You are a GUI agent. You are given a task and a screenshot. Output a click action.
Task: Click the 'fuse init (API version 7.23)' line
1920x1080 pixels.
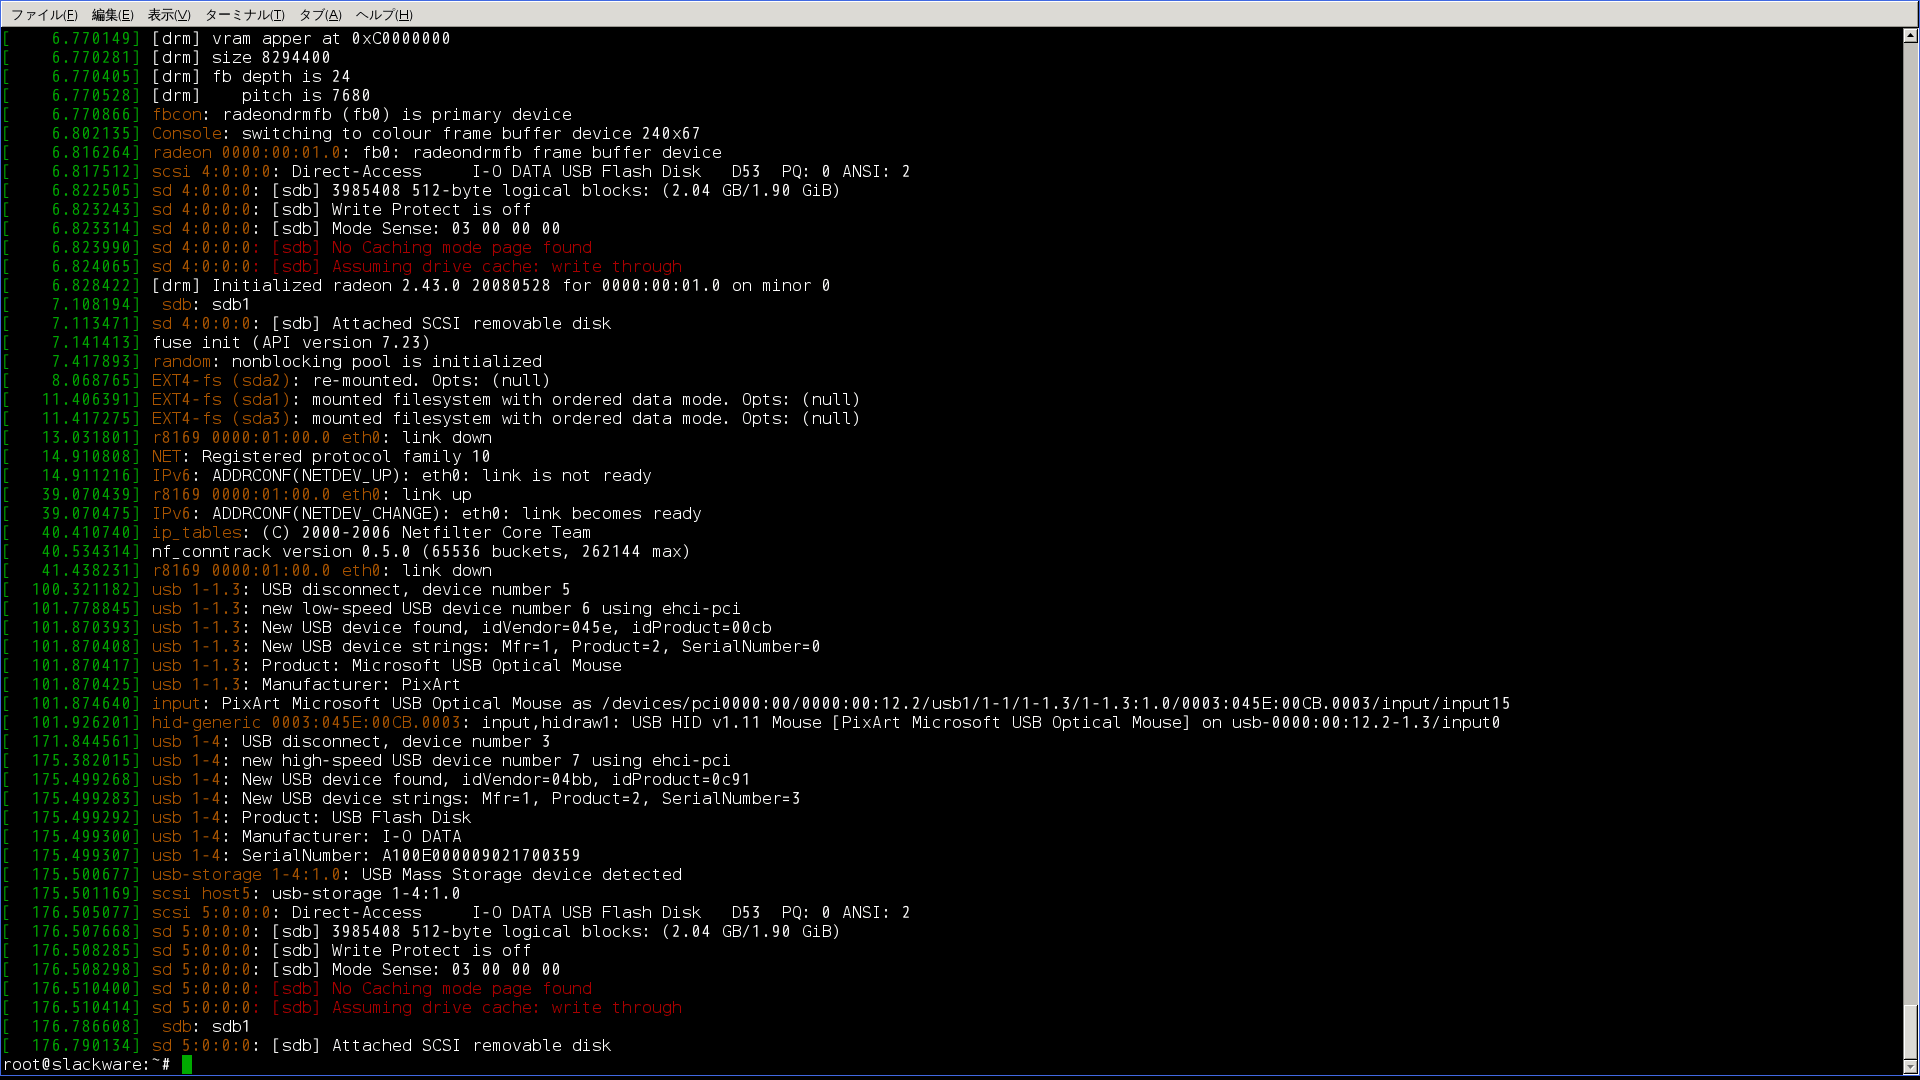pos(290,342)
